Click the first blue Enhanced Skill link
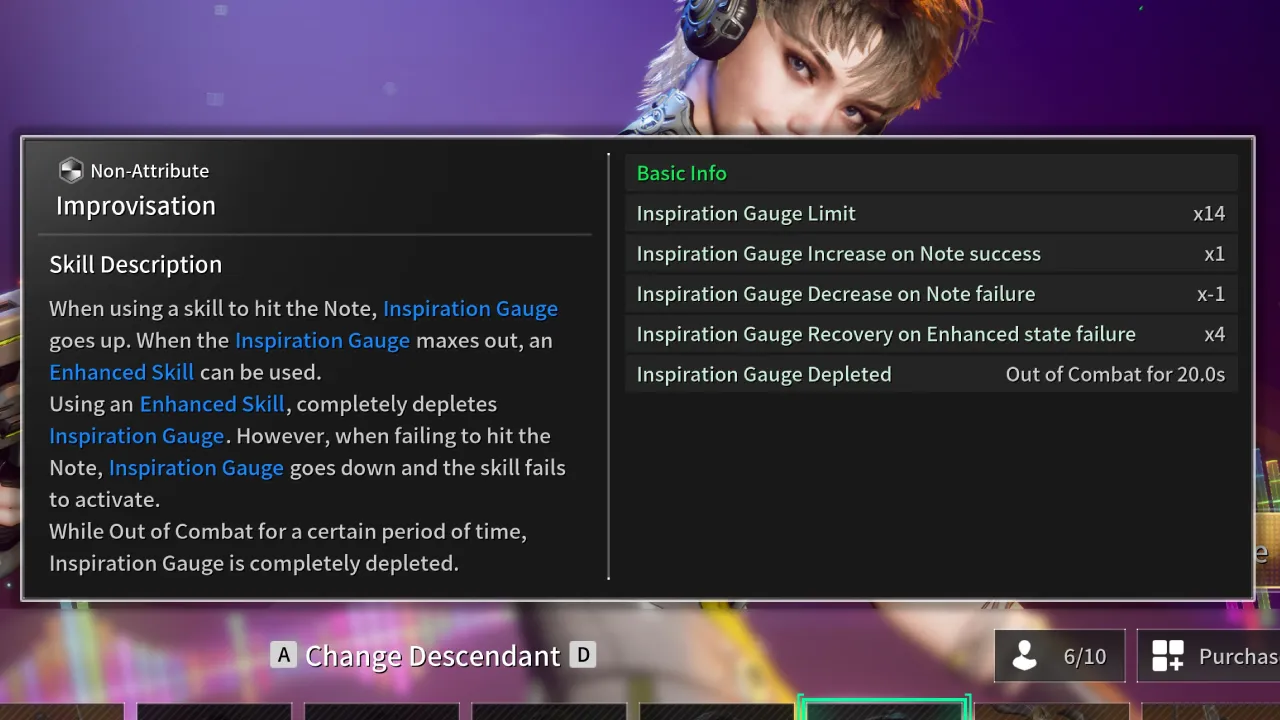Image resolution: width=1280 pixels, height=720 pixels. click(121, 373)
